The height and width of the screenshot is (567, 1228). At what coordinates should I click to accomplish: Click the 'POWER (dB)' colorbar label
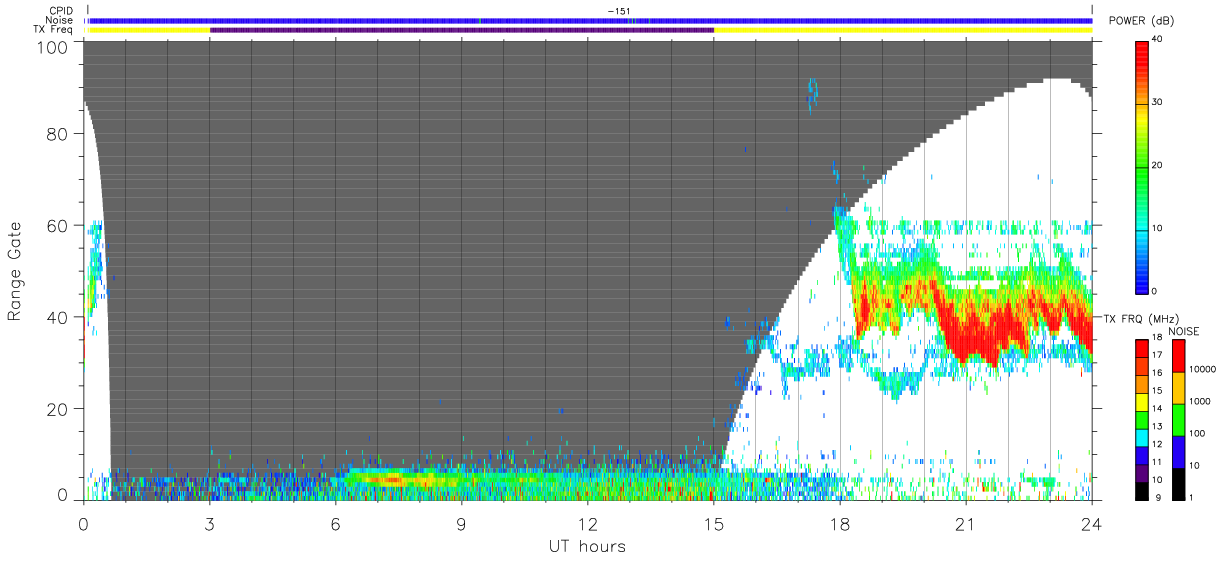pos(1141,21)
